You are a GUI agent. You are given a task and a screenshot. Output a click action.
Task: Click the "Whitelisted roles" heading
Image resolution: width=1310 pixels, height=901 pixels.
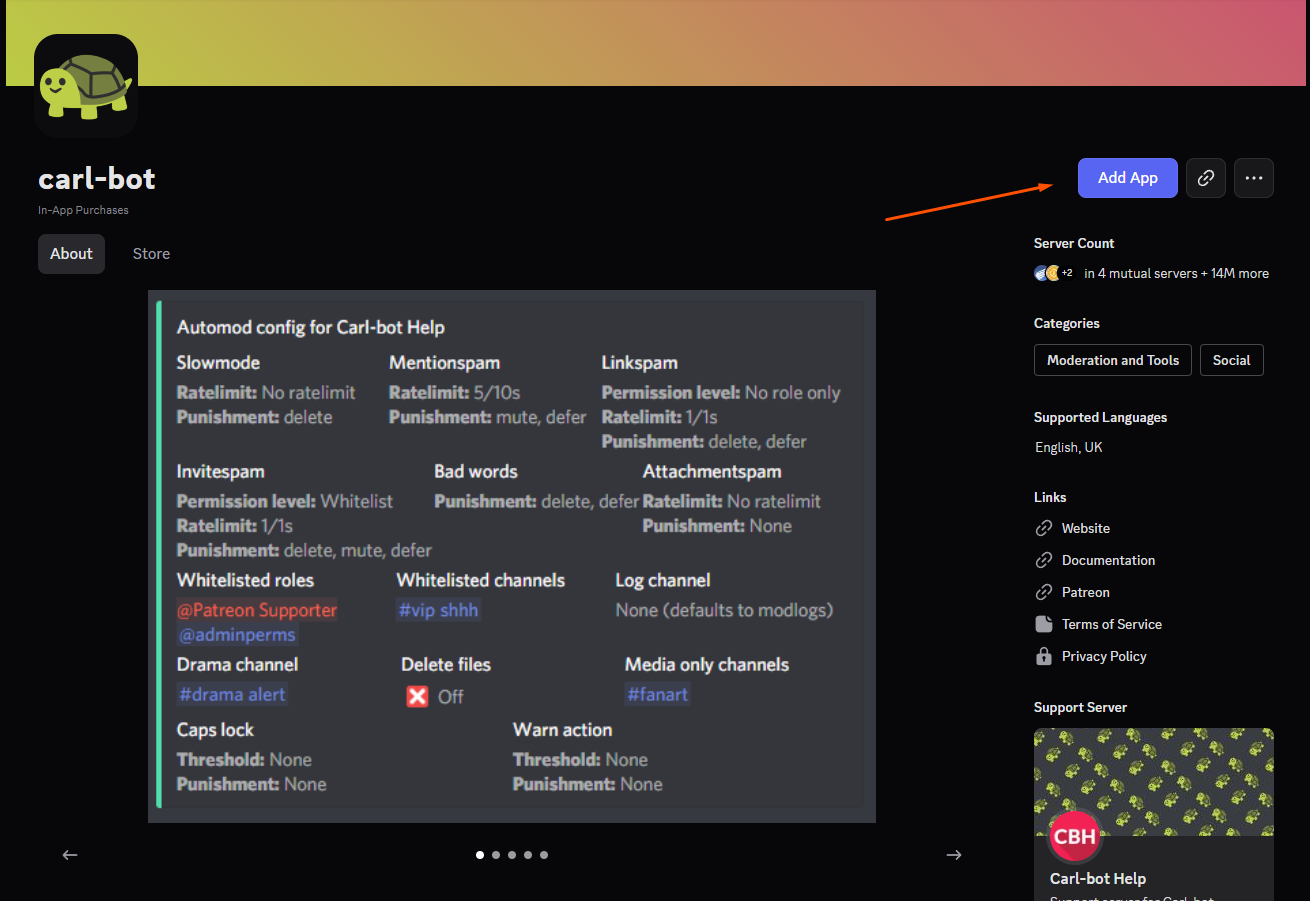[x=245, y=580]
